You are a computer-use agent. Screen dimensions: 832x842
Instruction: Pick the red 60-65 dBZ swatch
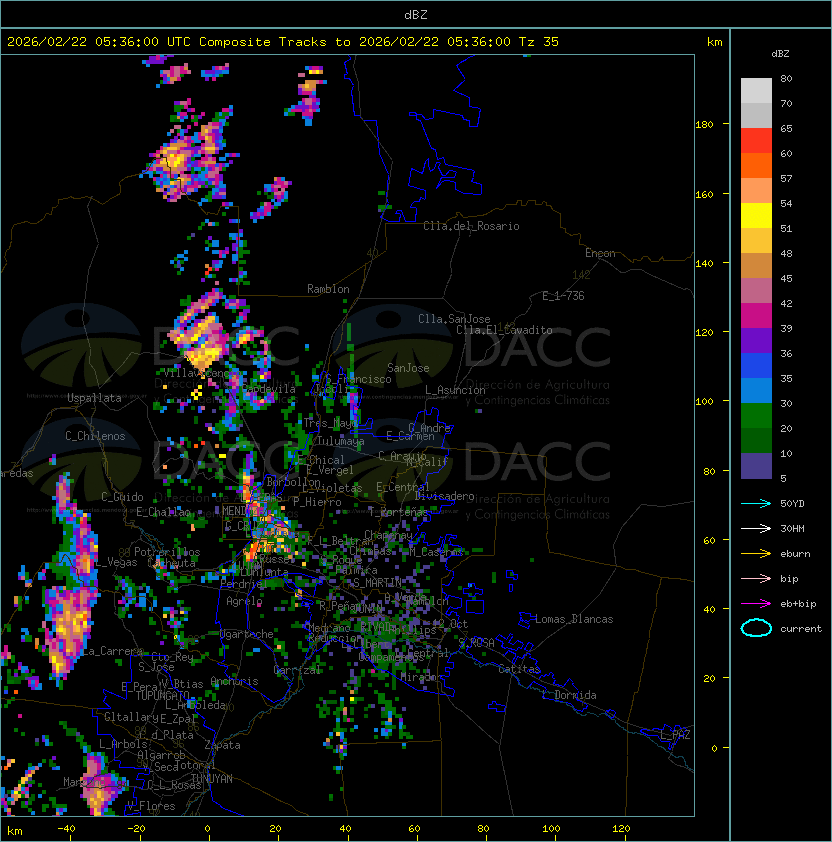tap(756, 141)
